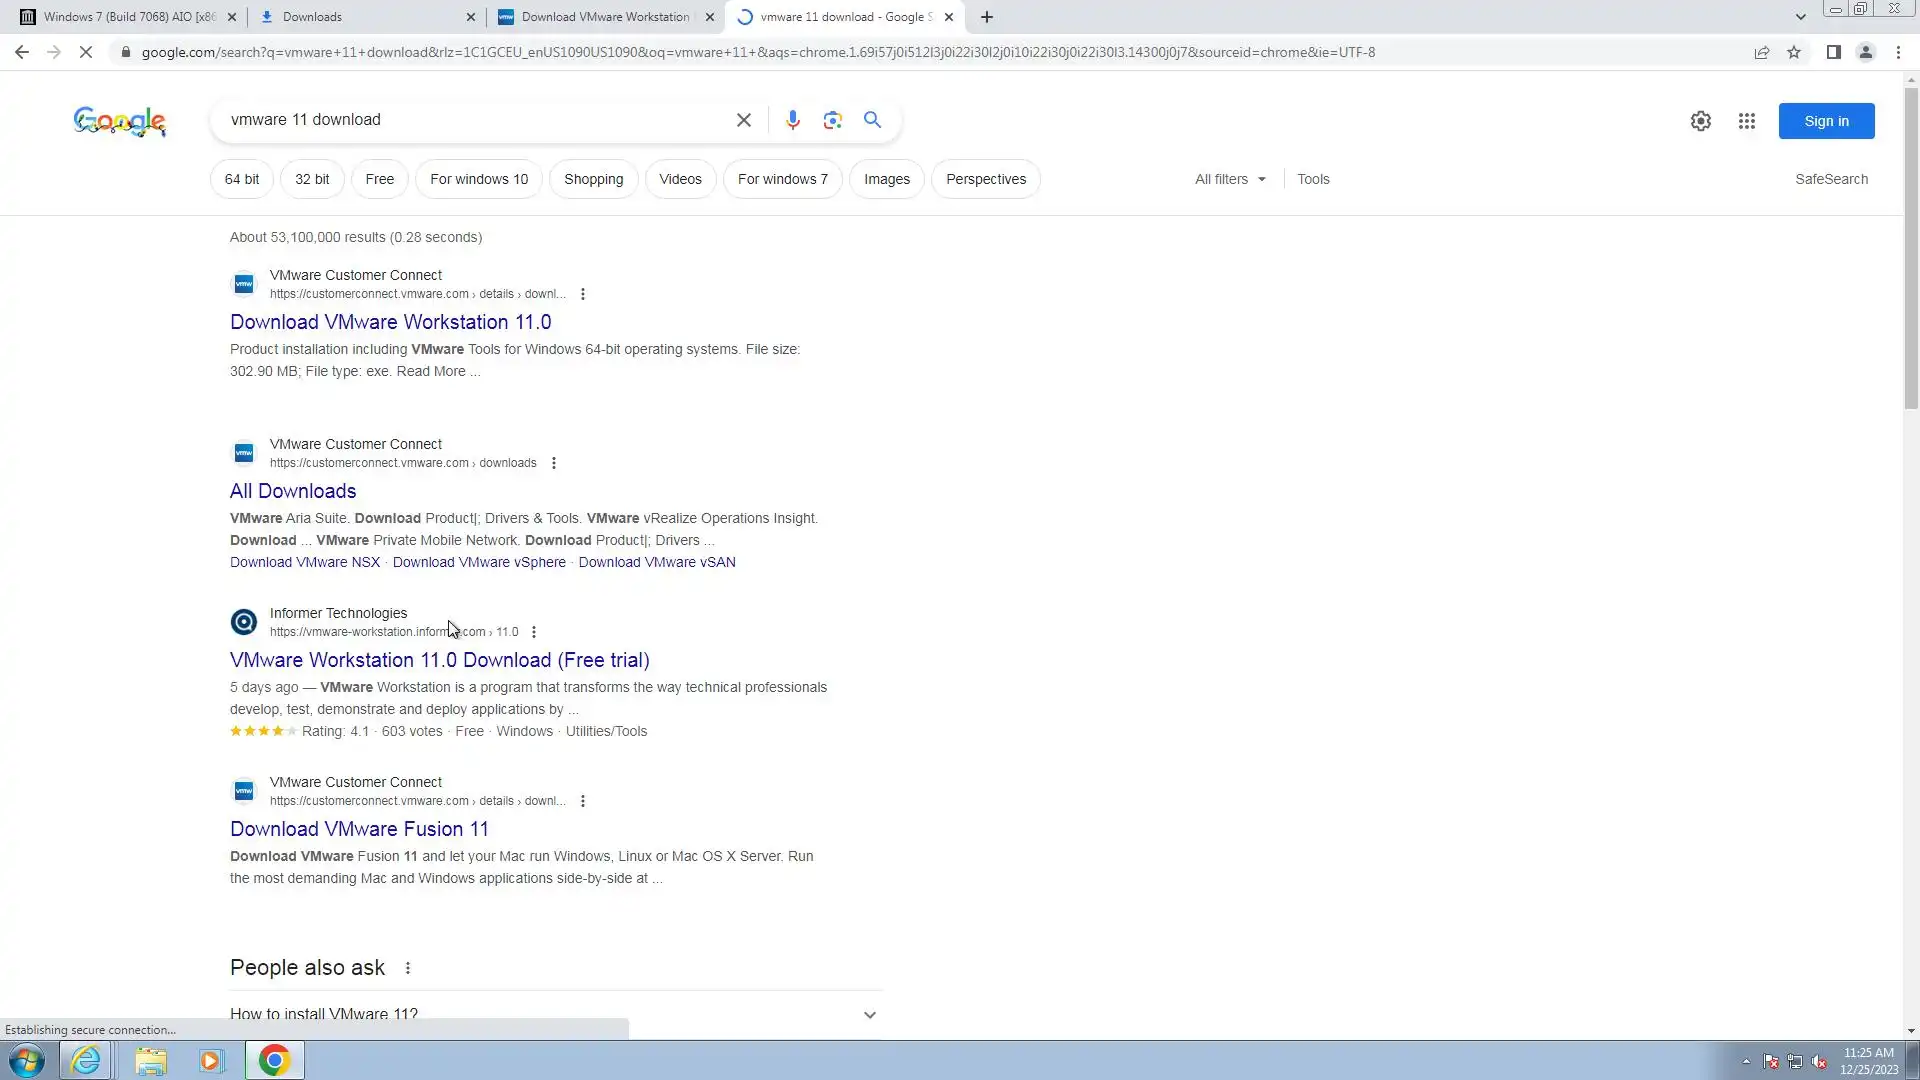Click the voice search microphone icon
The width and height of the screenshot is (1920, 1080).
792,120
